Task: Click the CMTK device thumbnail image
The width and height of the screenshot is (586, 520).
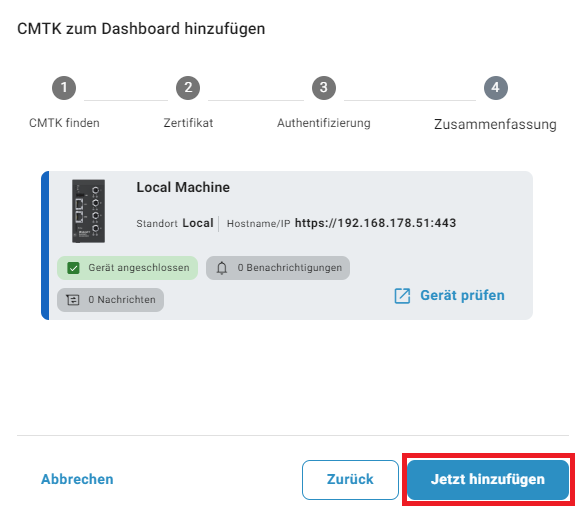Action: click(89, 211)
